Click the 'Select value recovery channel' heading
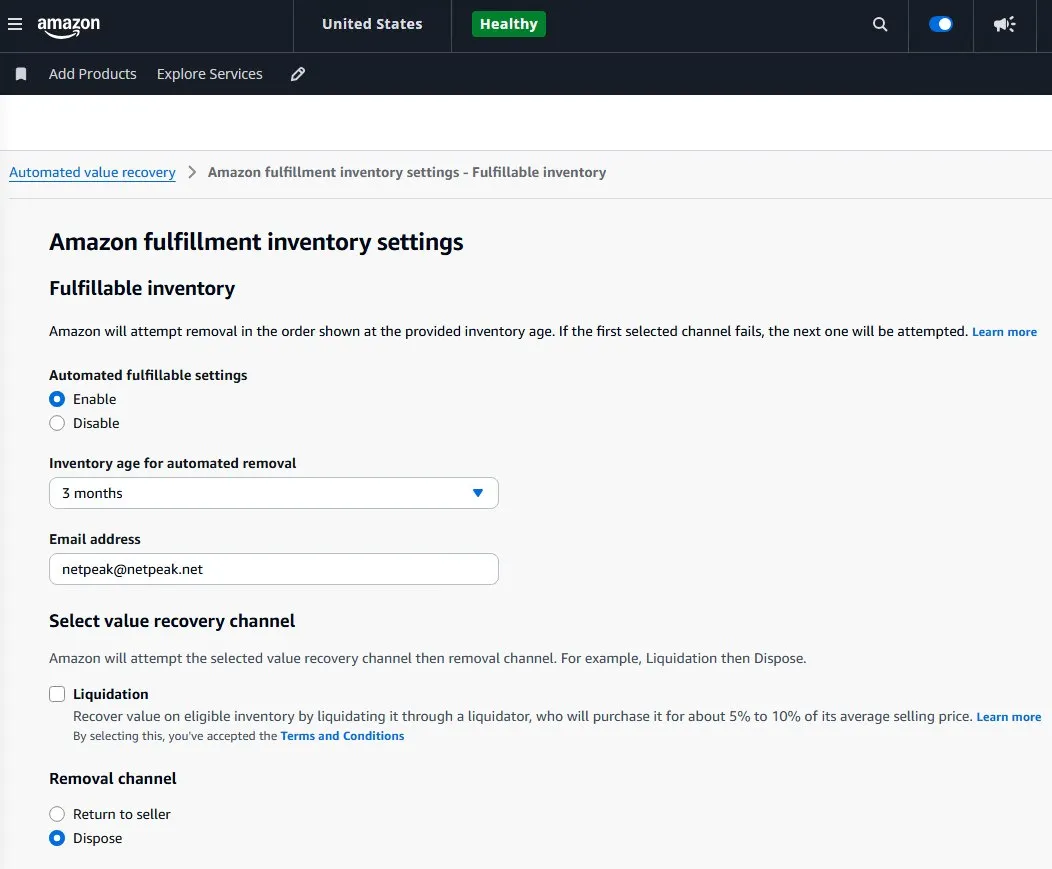Image resolution: width=1052 pixels, height=869 pixels. (172, 621)
